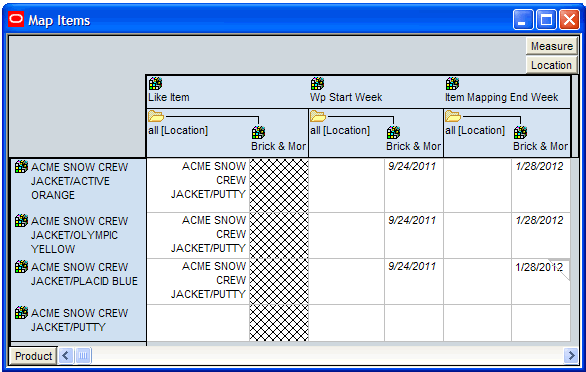Click the cube icon beside OLYMPIC YELLOW jacket row
The image size is (586, 372).
pos(21,221)
